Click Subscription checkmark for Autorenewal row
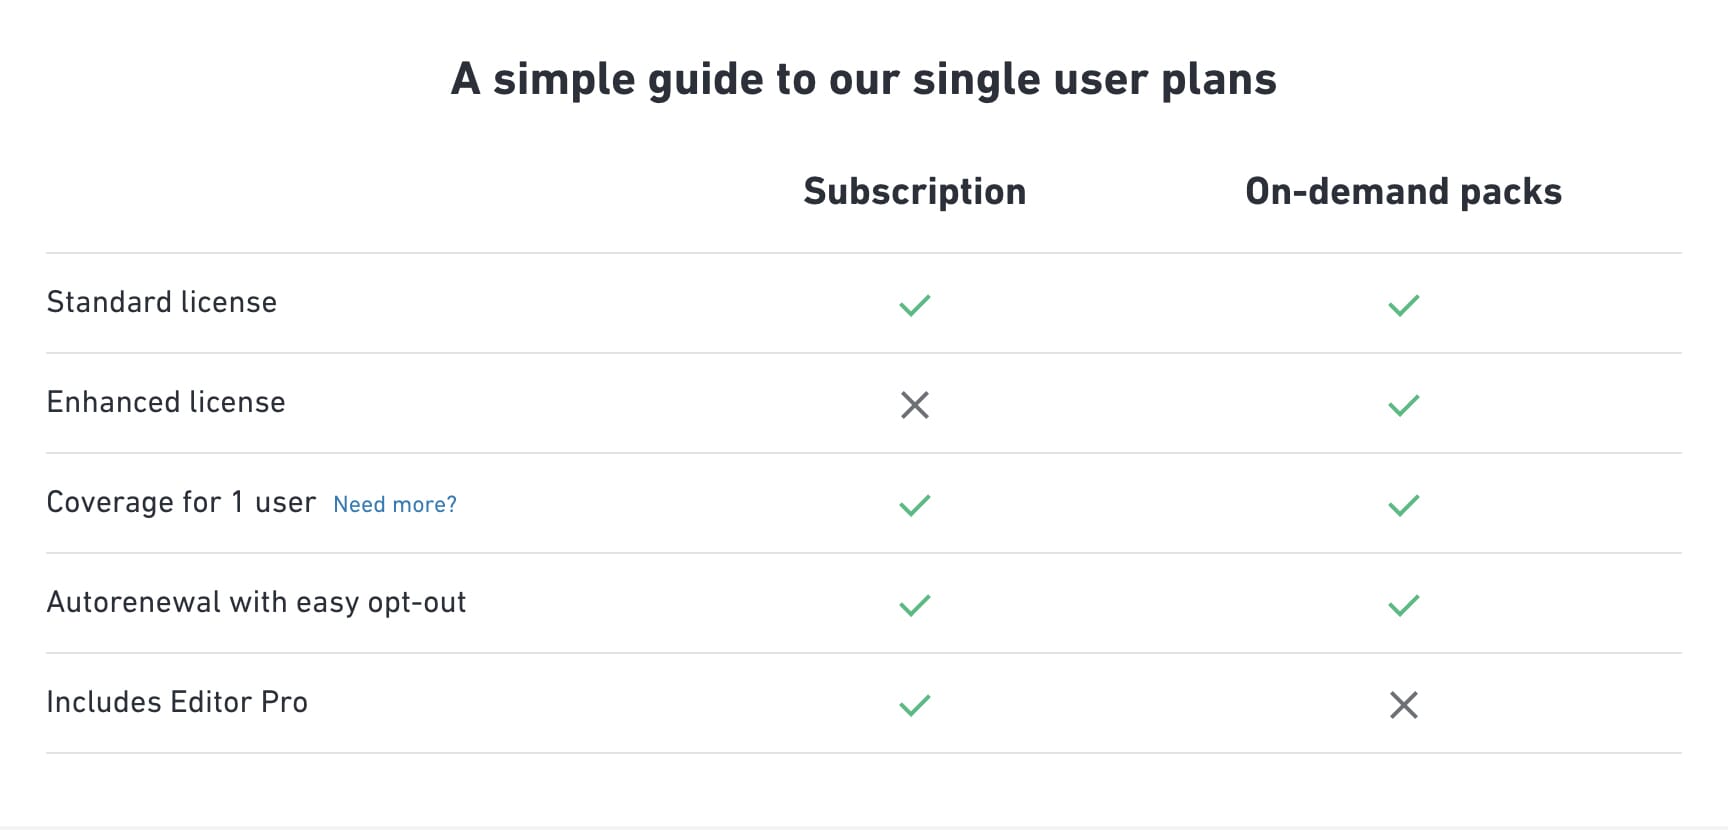The image size is (1728, 830). (914, 605)
